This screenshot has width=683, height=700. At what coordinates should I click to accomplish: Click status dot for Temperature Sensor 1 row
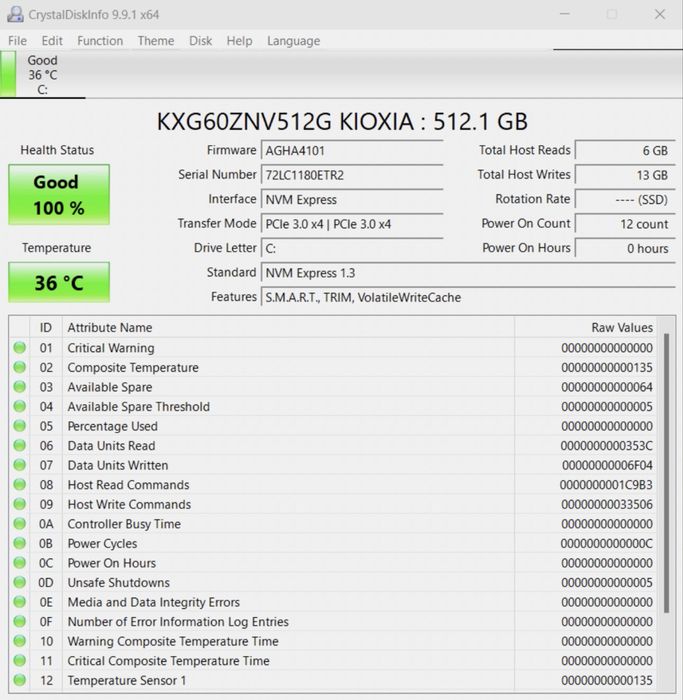point(20,680)
